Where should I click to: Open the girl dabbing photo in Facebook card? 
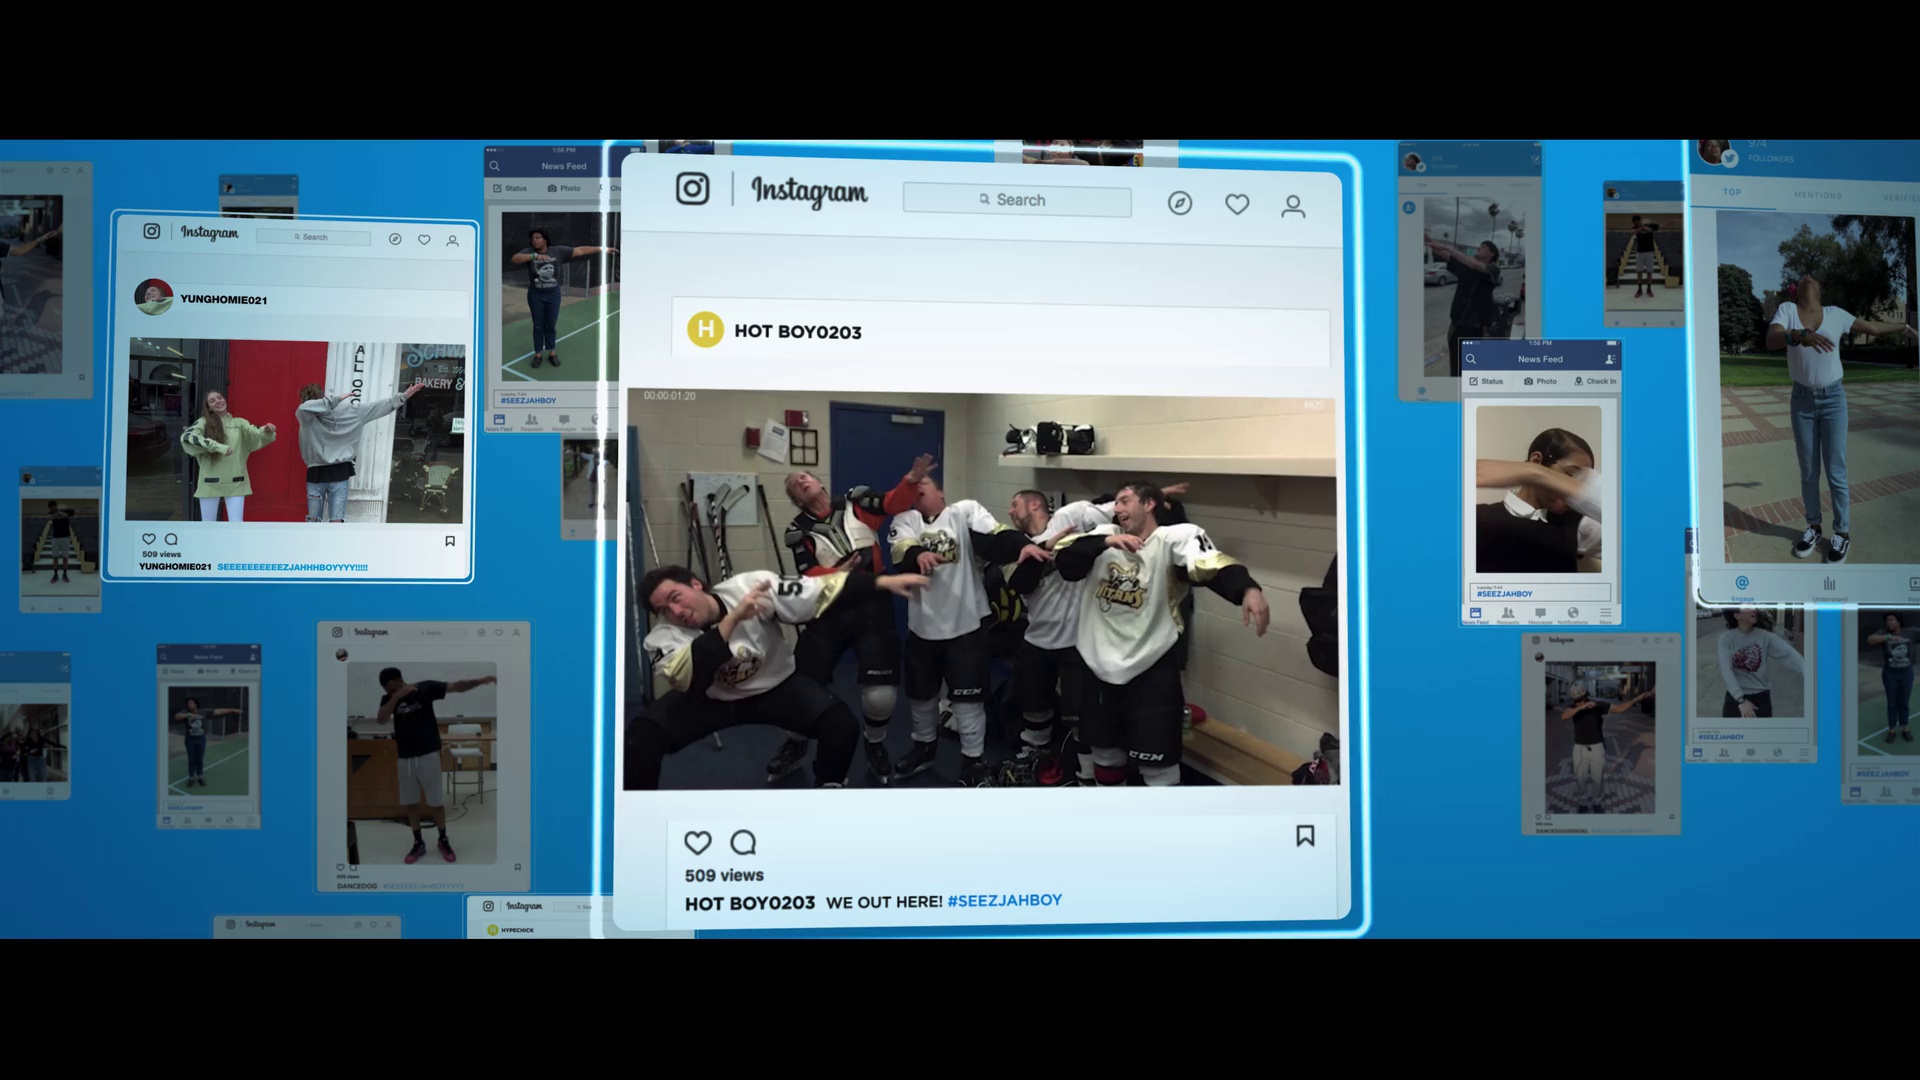pyautogui.click(x=1539, y=489)
